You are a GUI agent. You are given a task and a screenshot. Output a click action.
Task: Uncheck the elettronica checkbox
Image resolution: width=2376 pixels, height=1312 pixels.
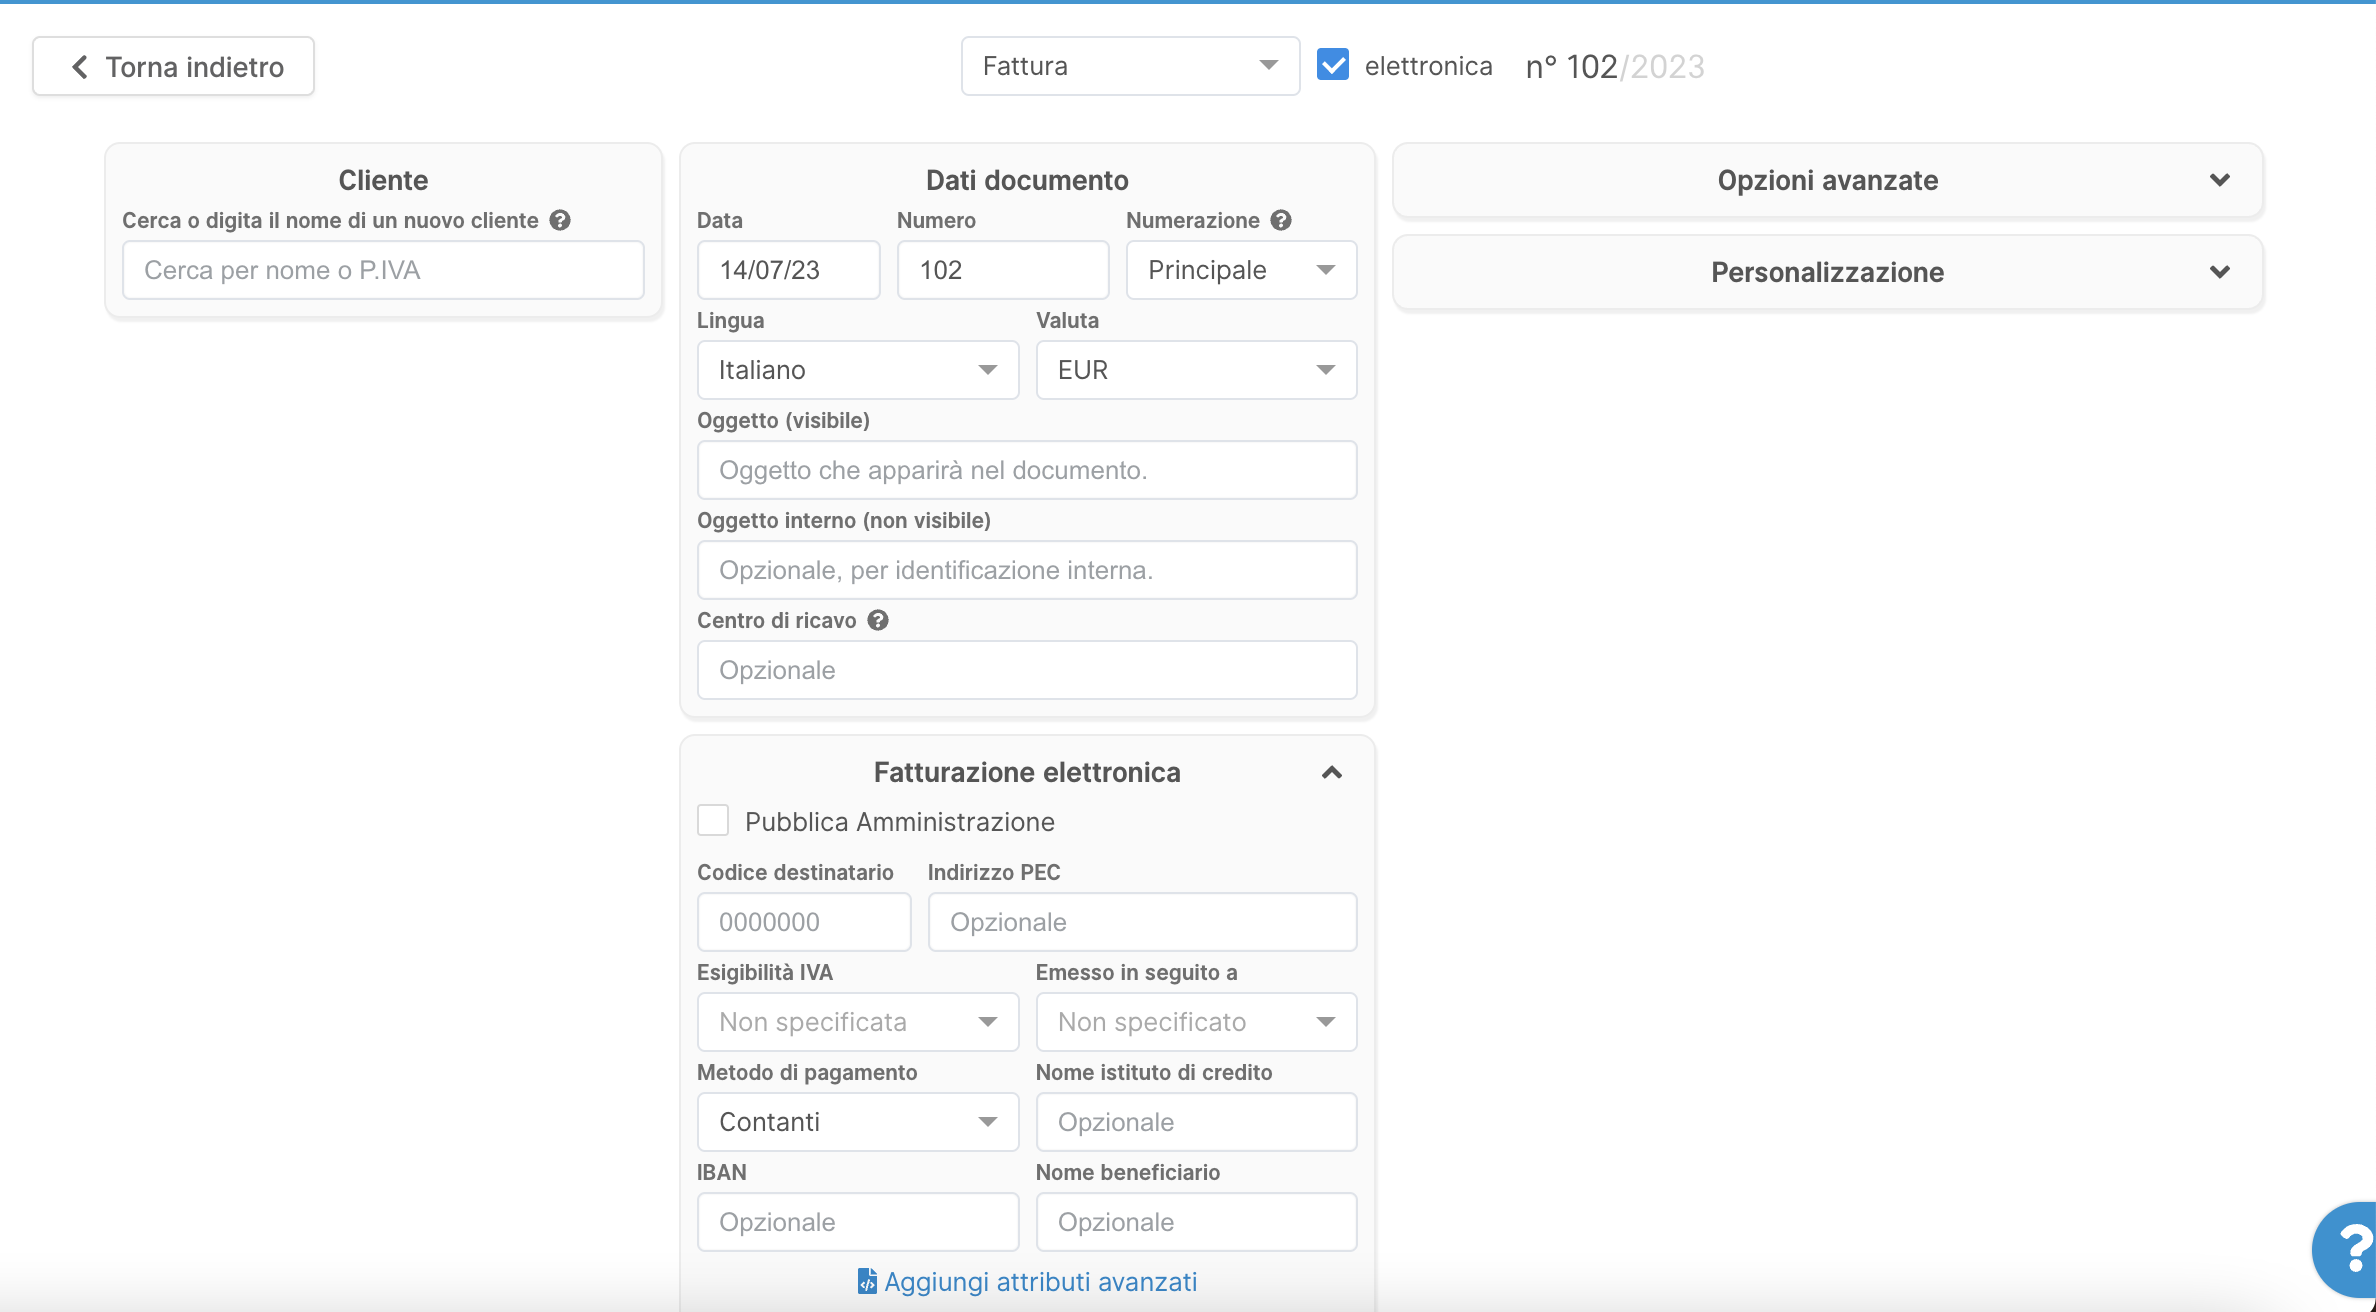click(1333, 65)
